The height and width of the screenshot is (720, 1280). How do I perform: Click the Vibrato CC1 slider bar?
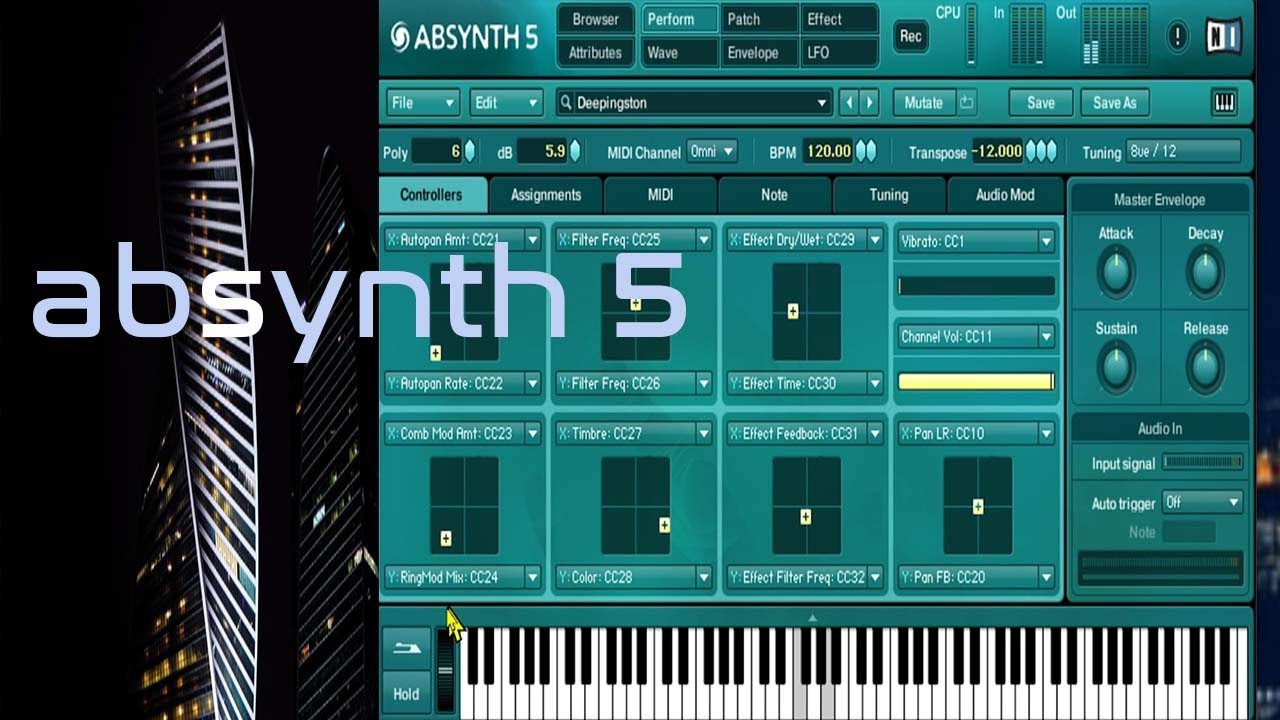point(976,286)
